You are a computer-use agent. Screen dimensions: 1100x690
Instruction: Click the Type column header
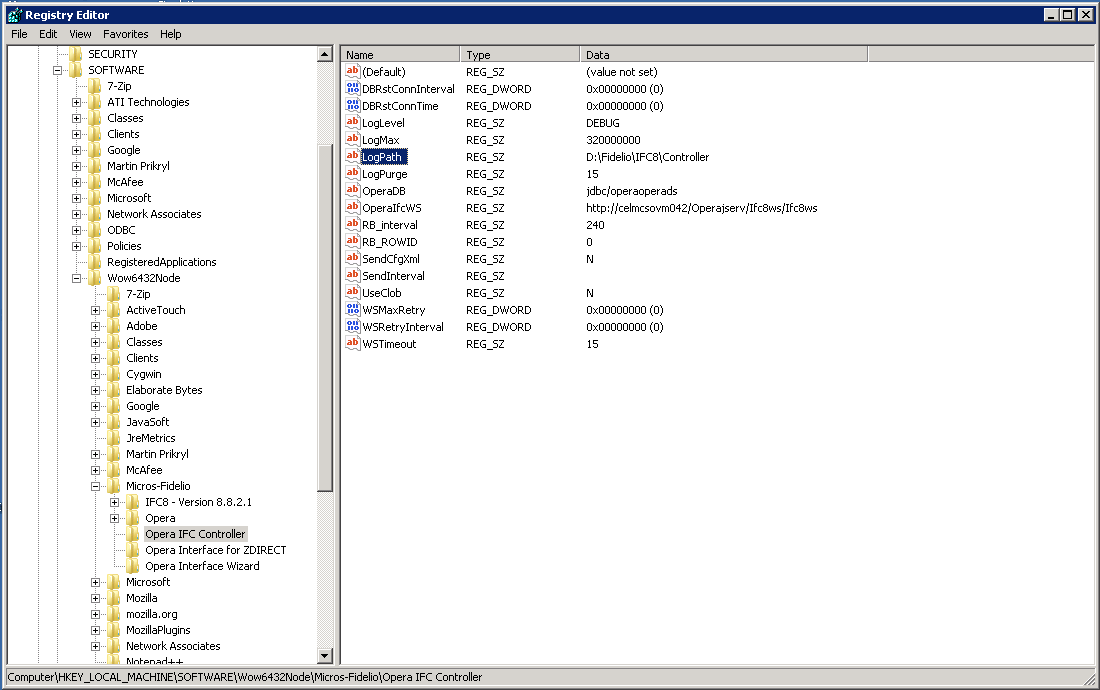[x=520, y=55]
